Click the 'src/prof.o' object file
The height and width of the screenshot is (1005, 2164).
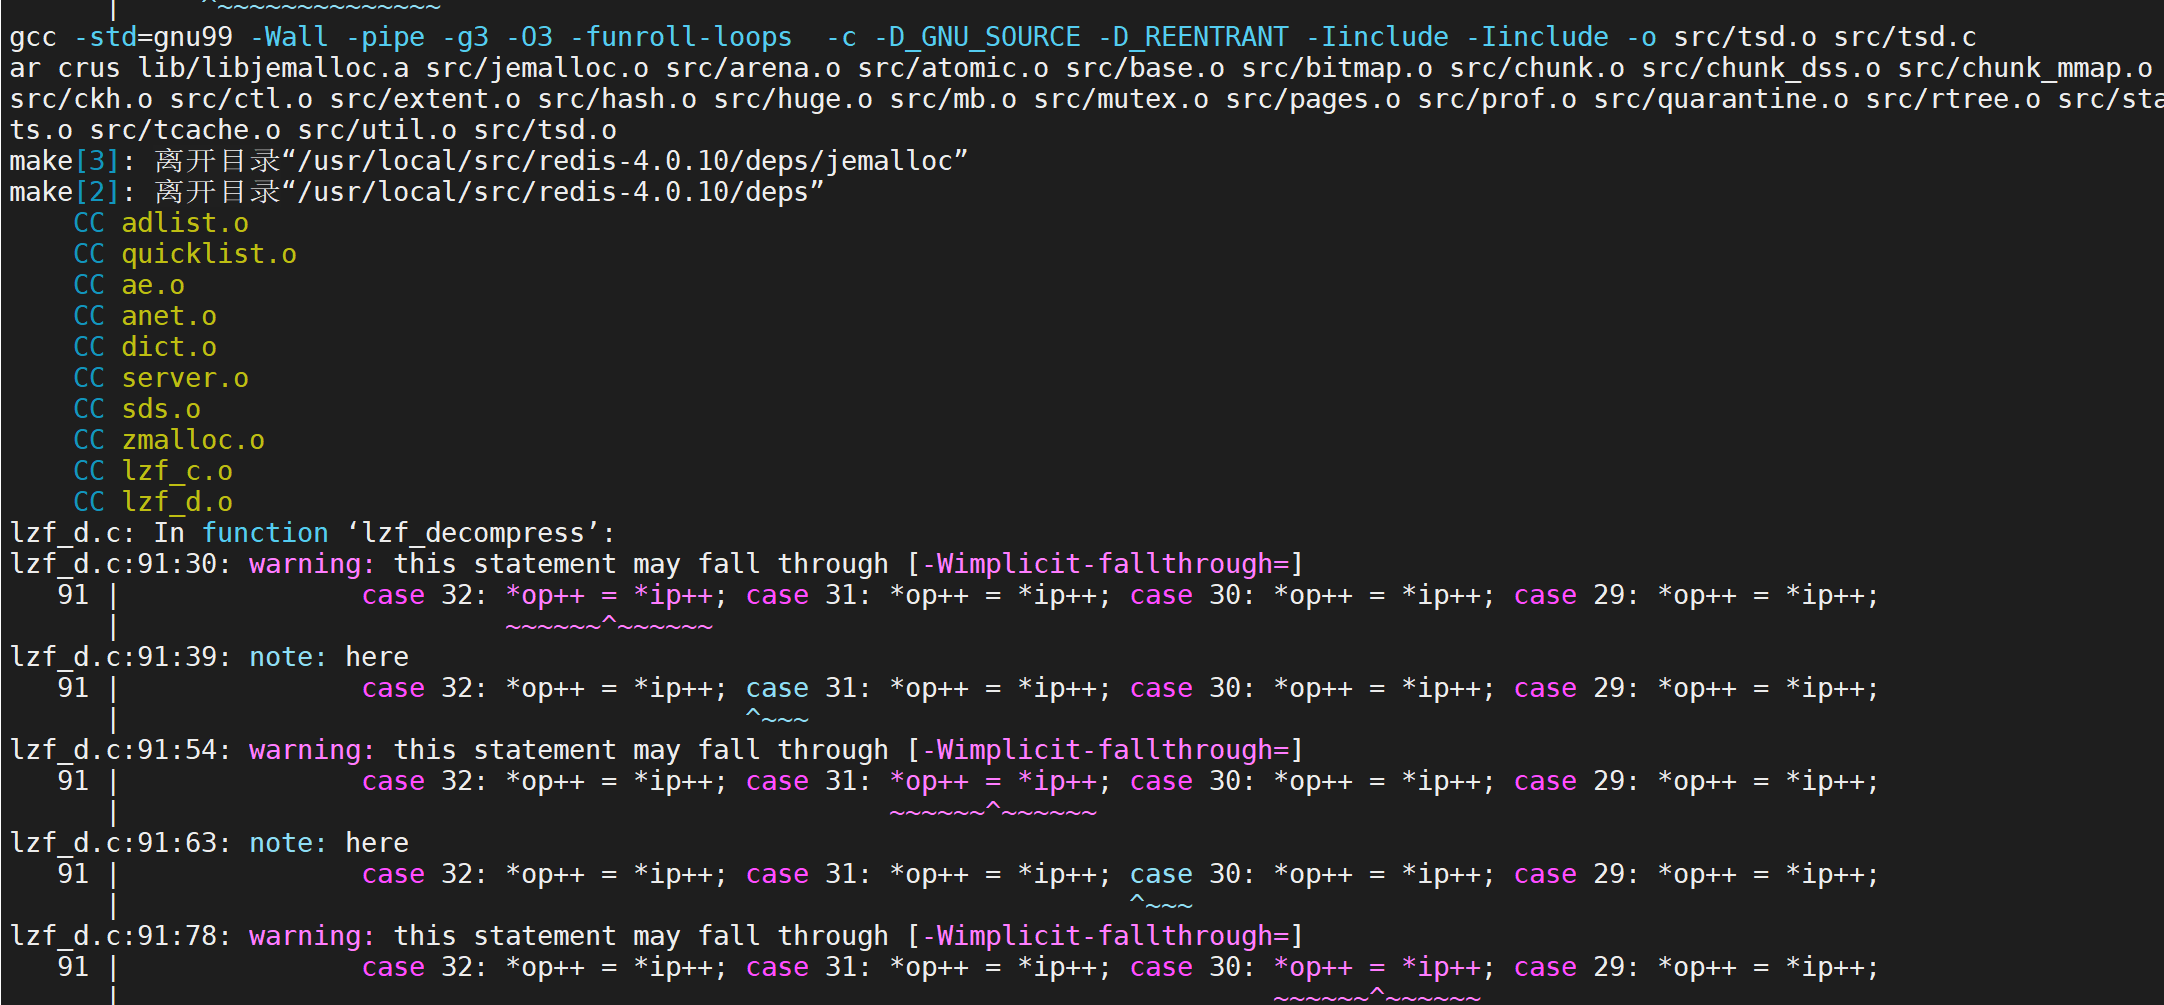[1497, 100]
